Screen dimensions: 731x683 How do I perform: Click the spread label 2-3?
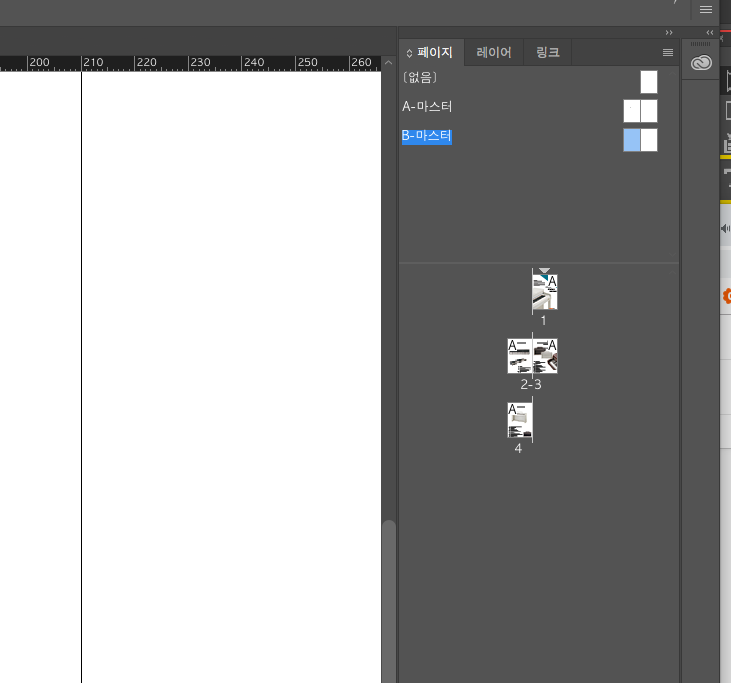[x=531, y=385]
